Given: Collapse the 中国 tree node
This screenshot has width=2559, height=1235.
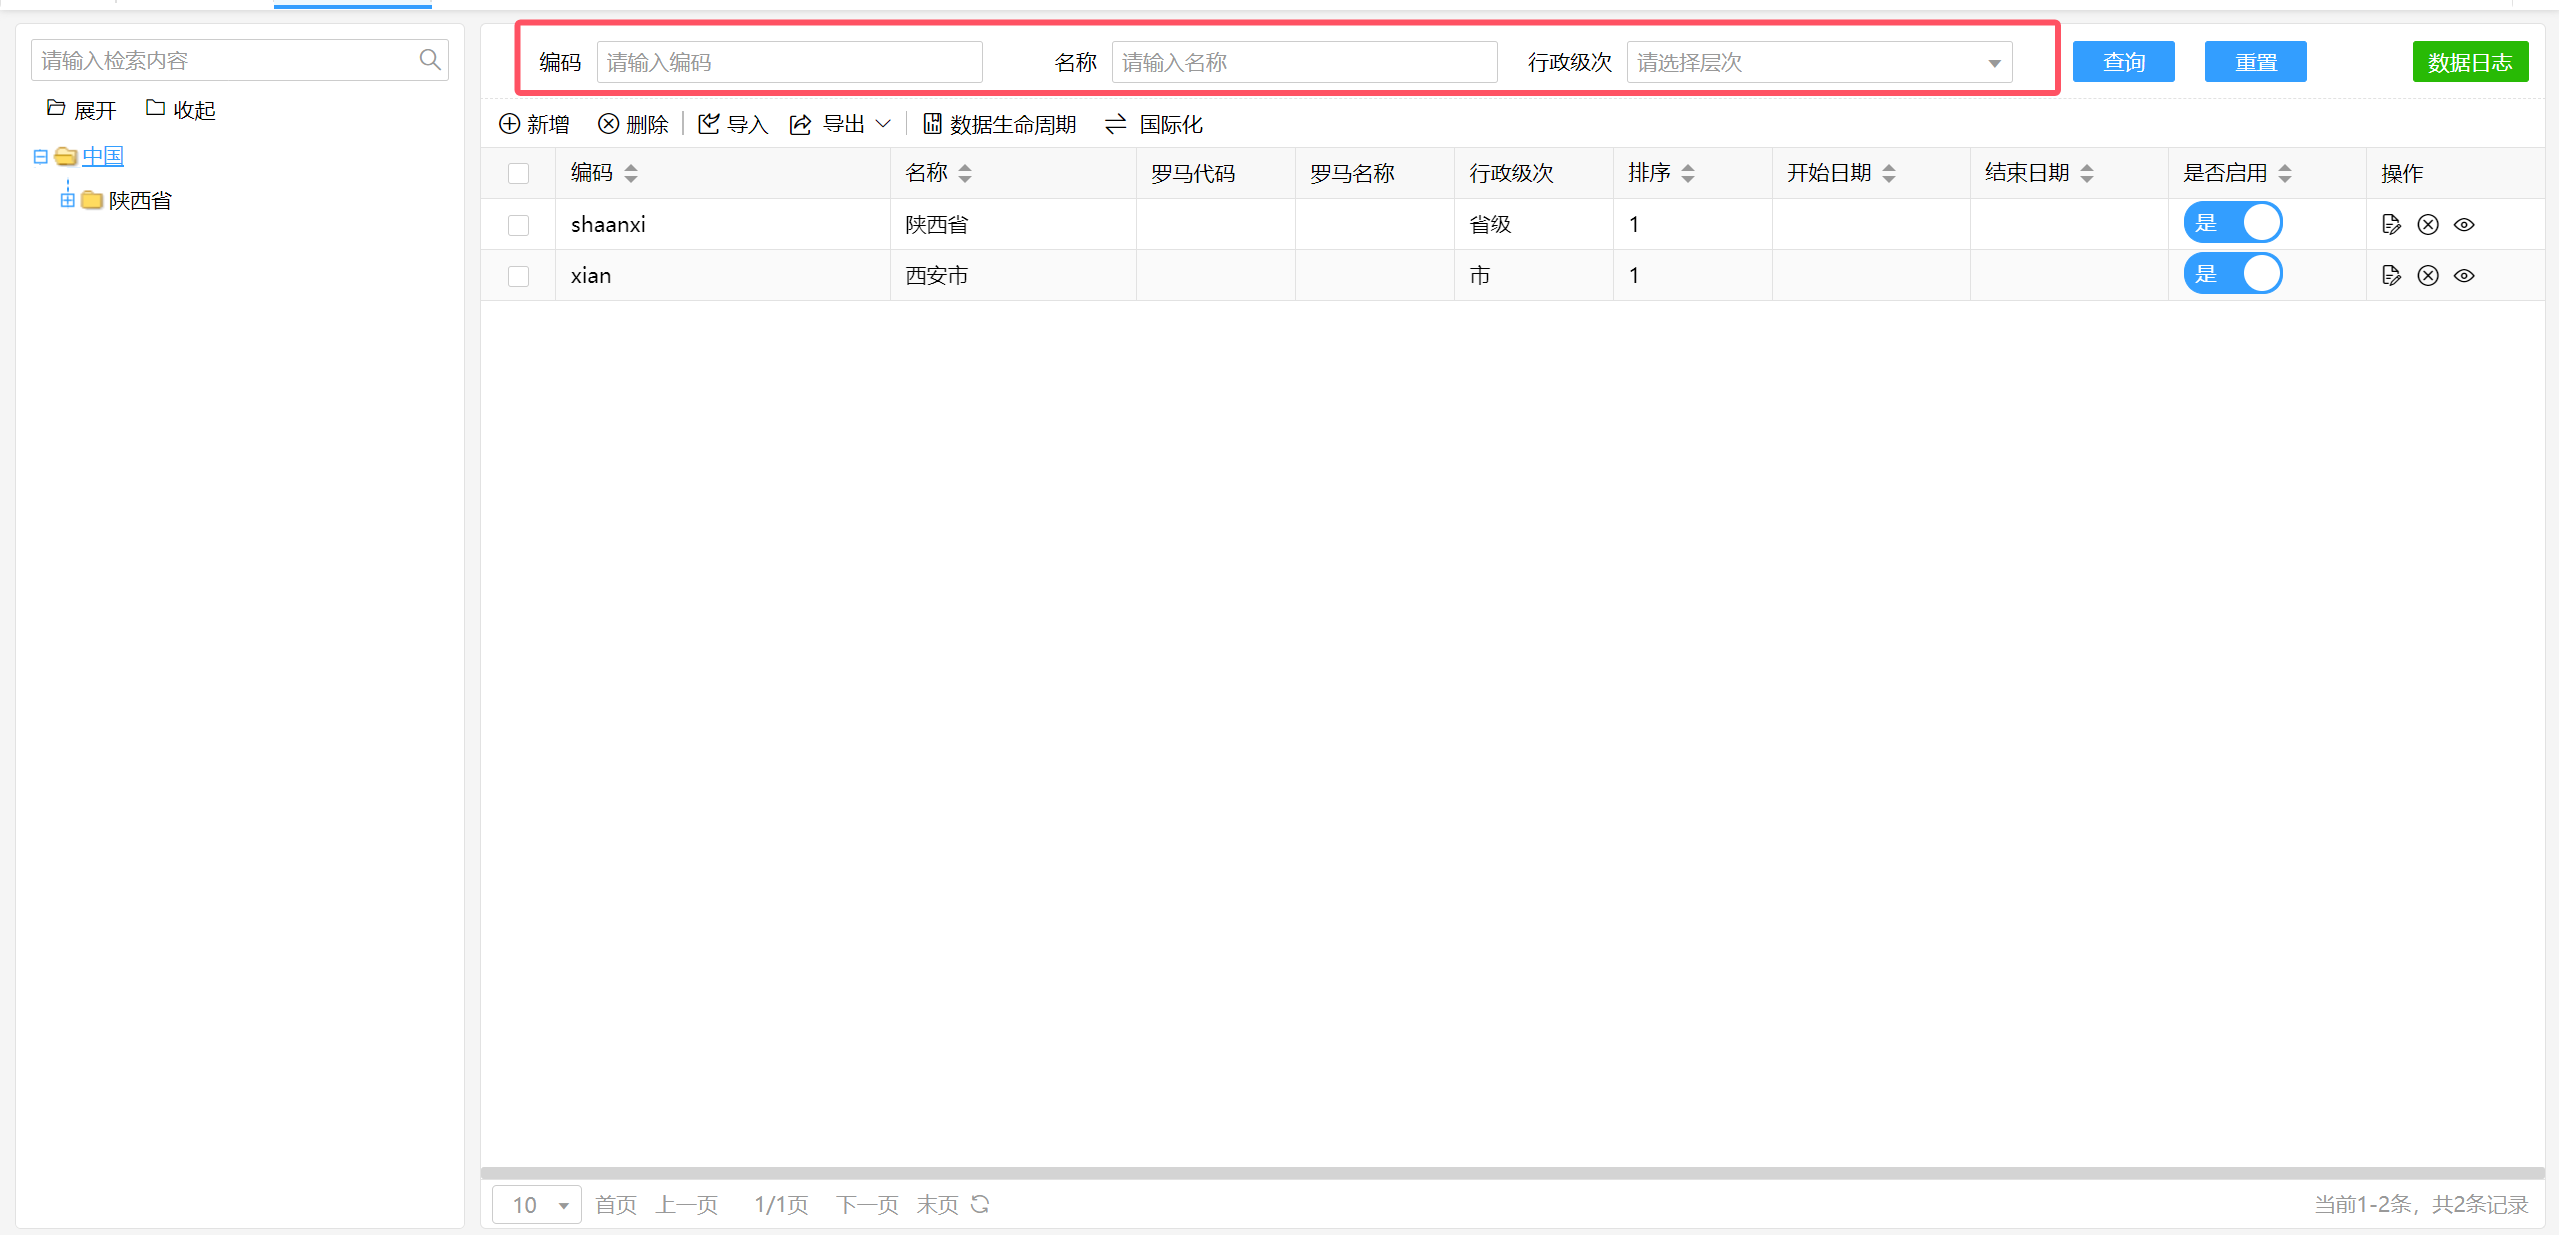Looking at the screenshot, I should (40, 156).
